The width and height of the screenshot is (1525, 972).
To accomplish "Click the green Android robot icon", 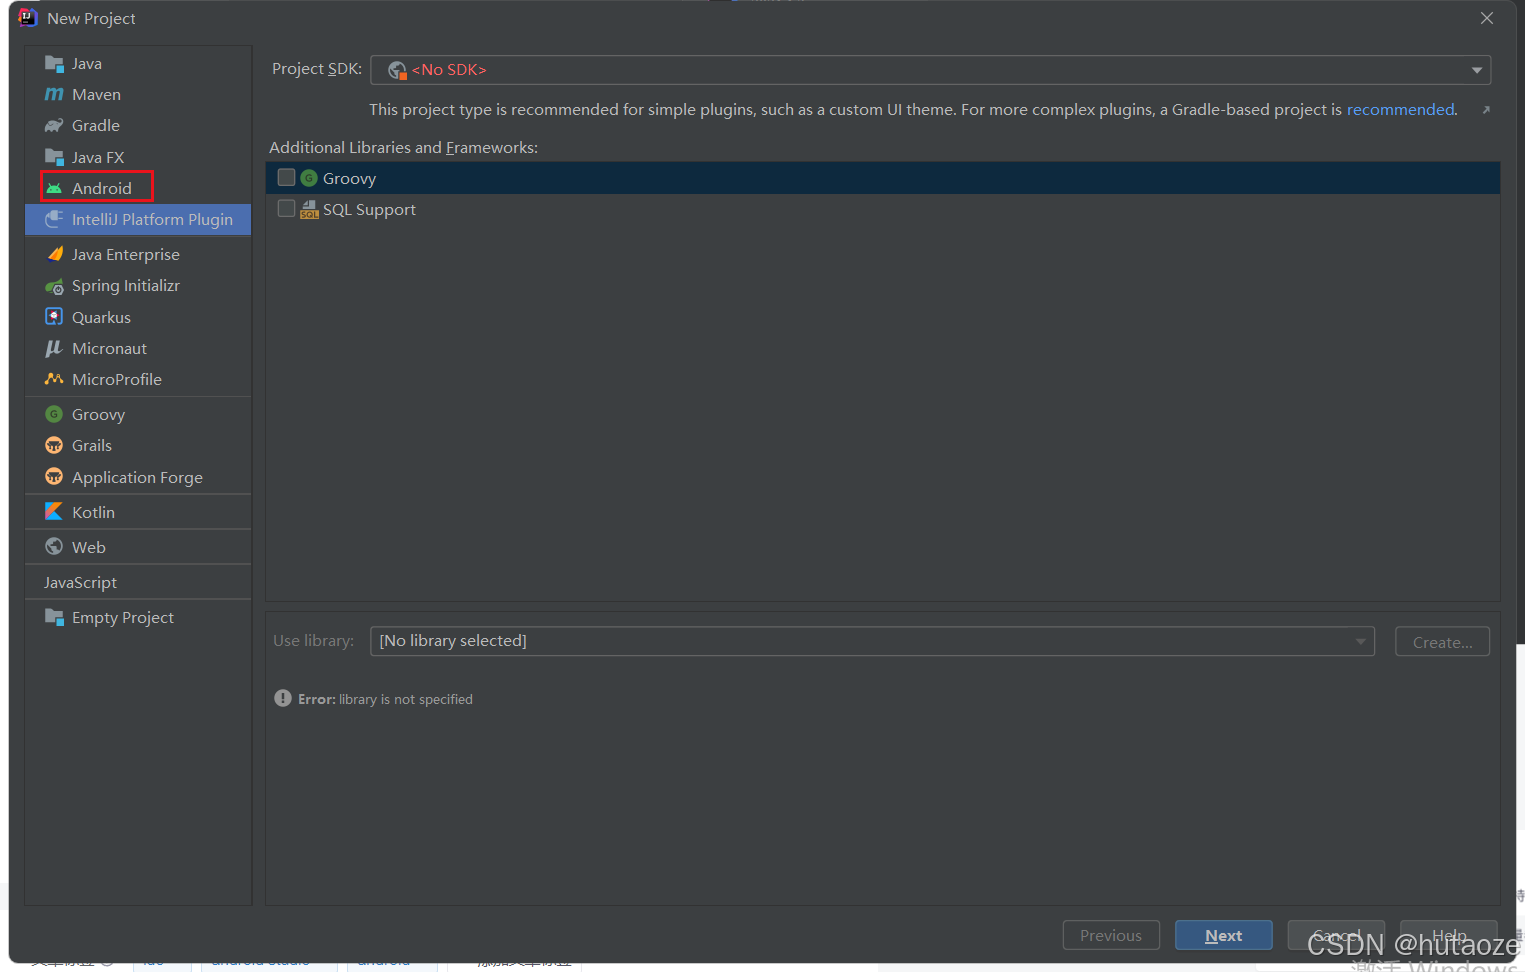I will [54, 188].
